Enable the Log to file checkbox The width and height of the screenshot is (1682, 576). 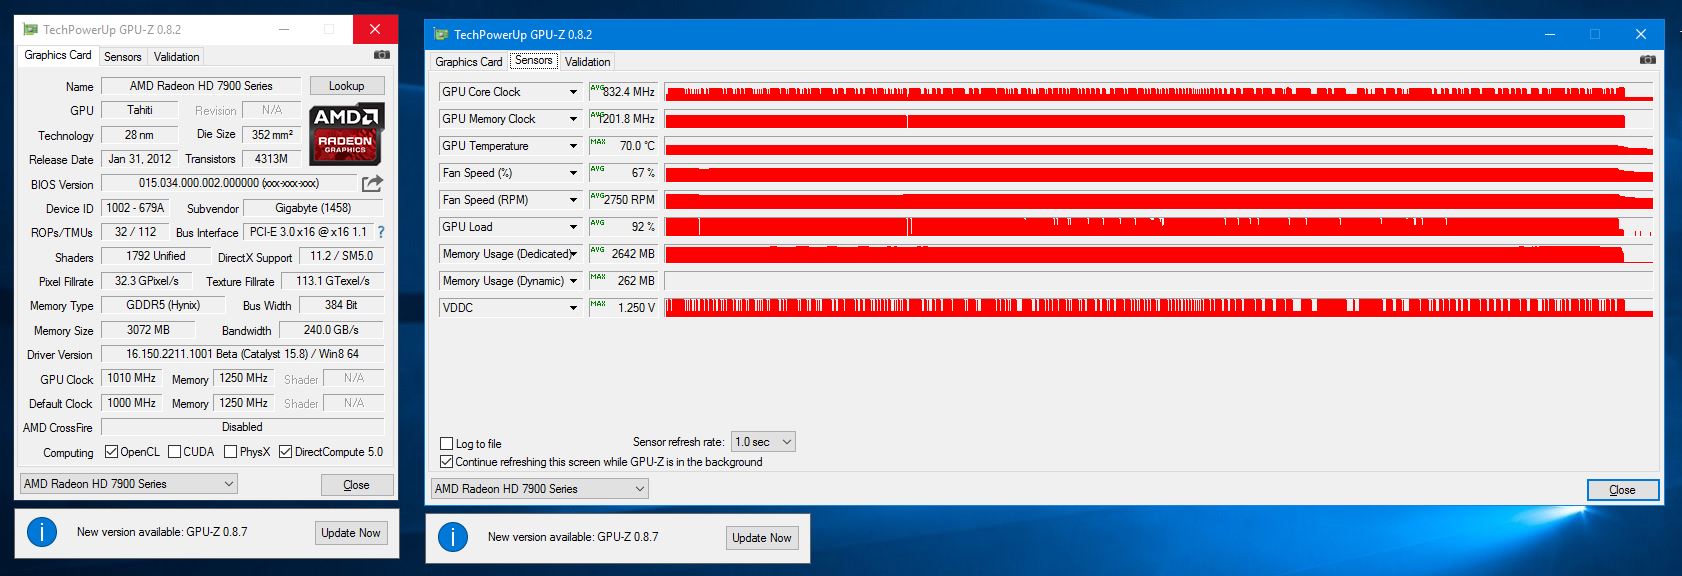pos(447,443)
